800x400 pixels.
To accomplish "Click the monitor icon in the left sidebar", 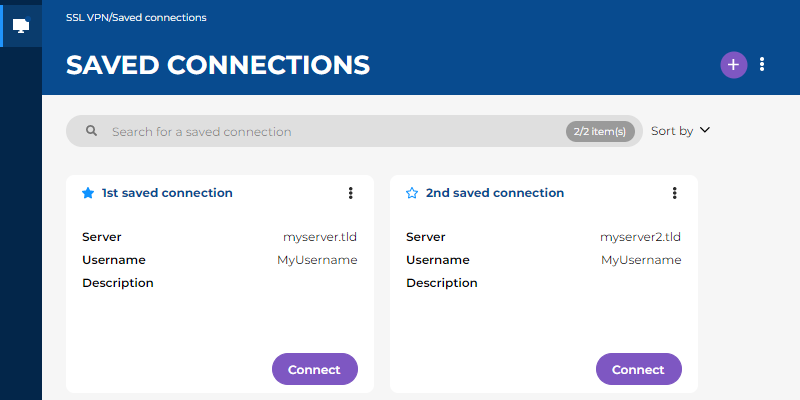I will coord(21,25).
